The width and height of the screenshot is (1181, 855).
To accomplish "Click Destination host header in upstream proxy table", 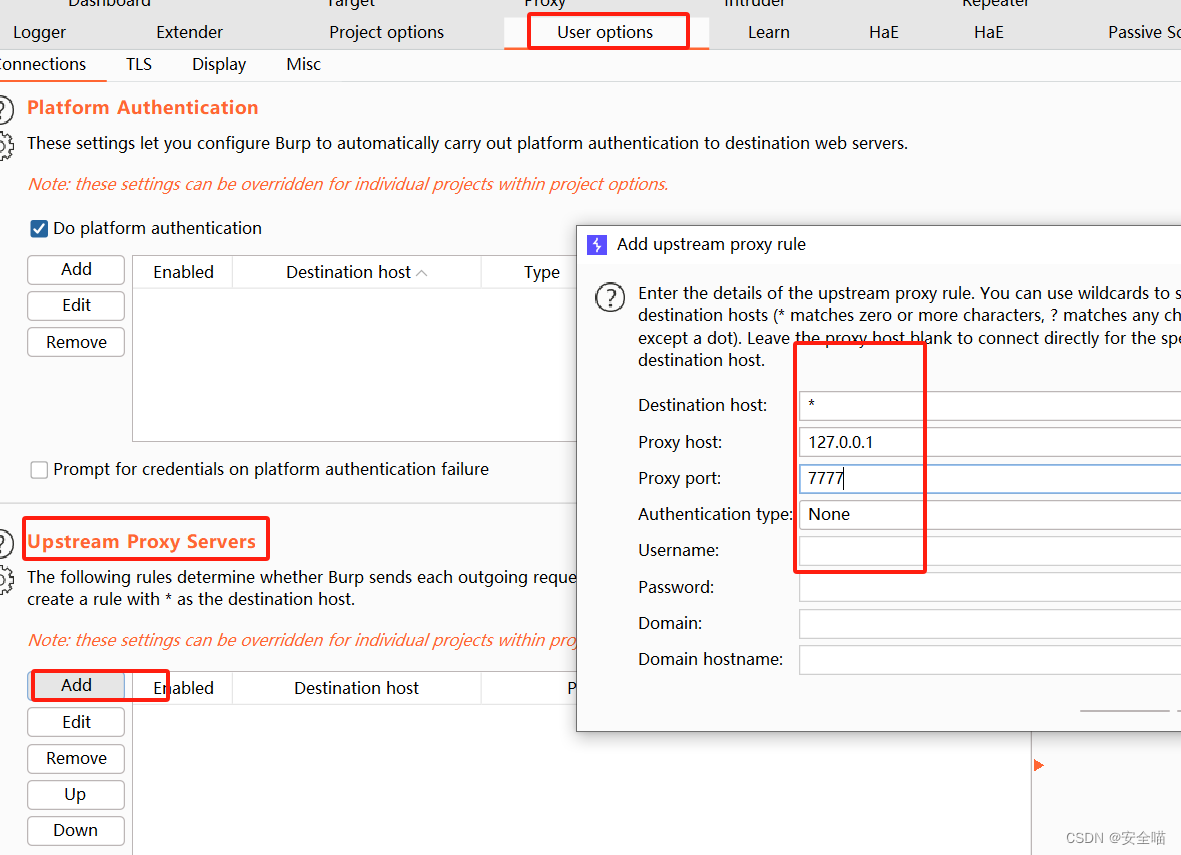I will coord(356,688).
